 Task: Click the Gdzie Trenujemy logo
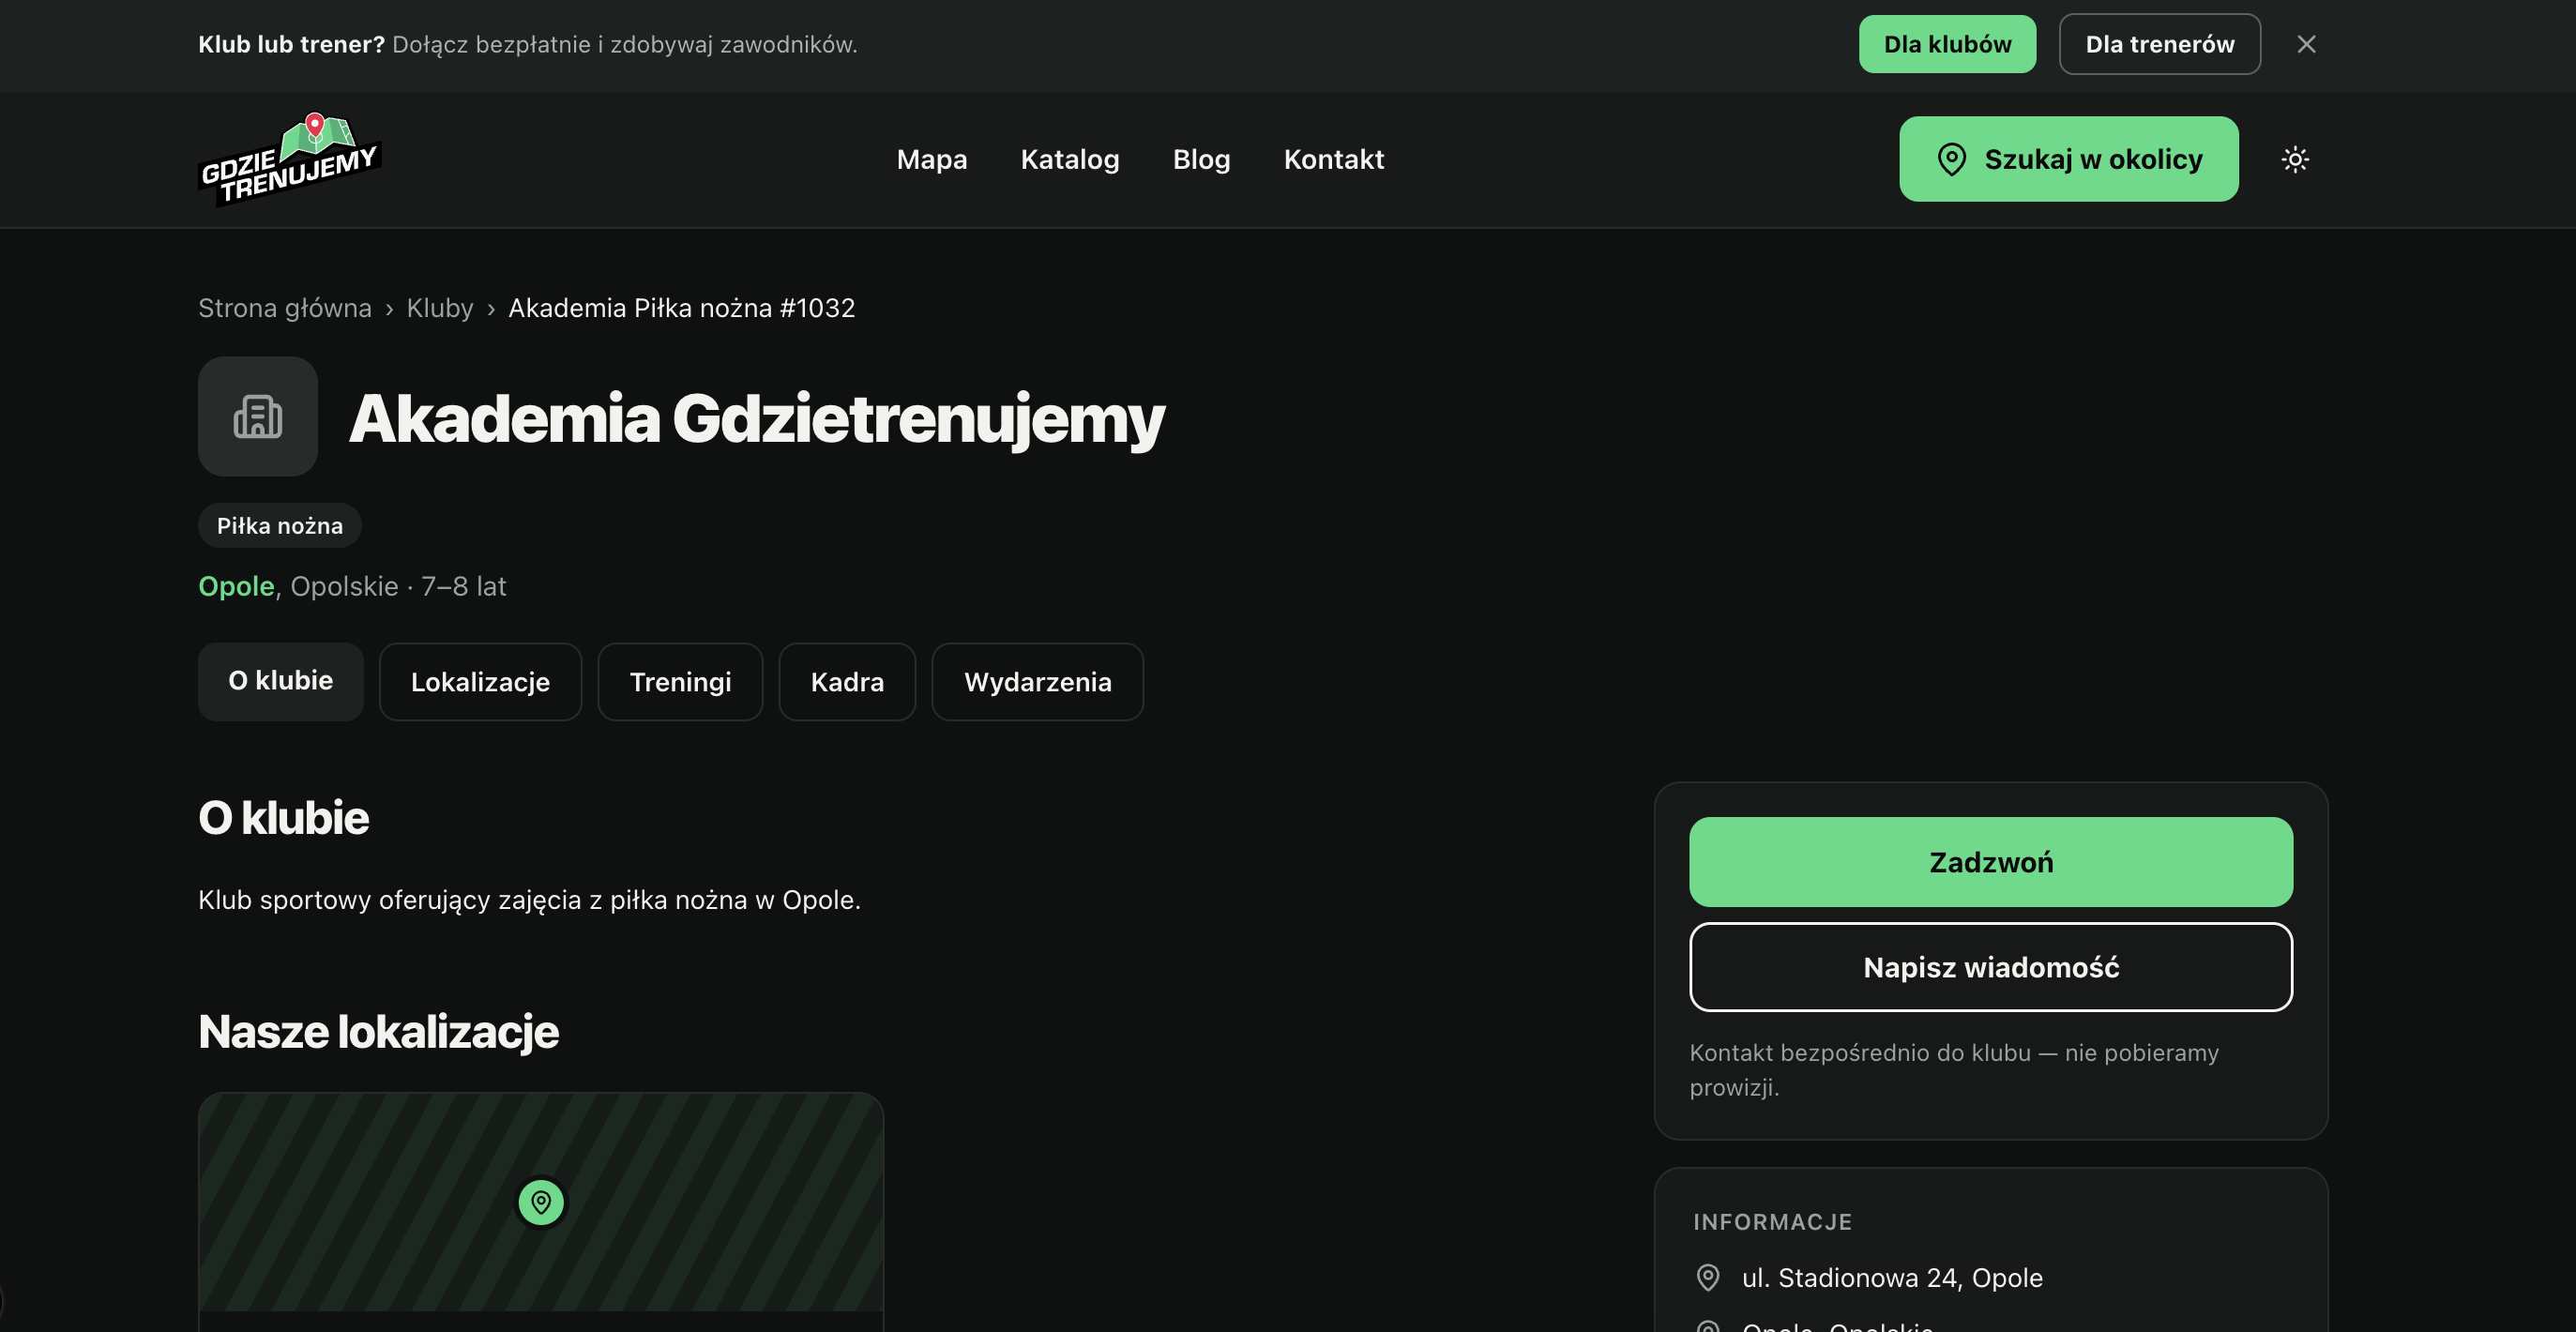(290, 159)
